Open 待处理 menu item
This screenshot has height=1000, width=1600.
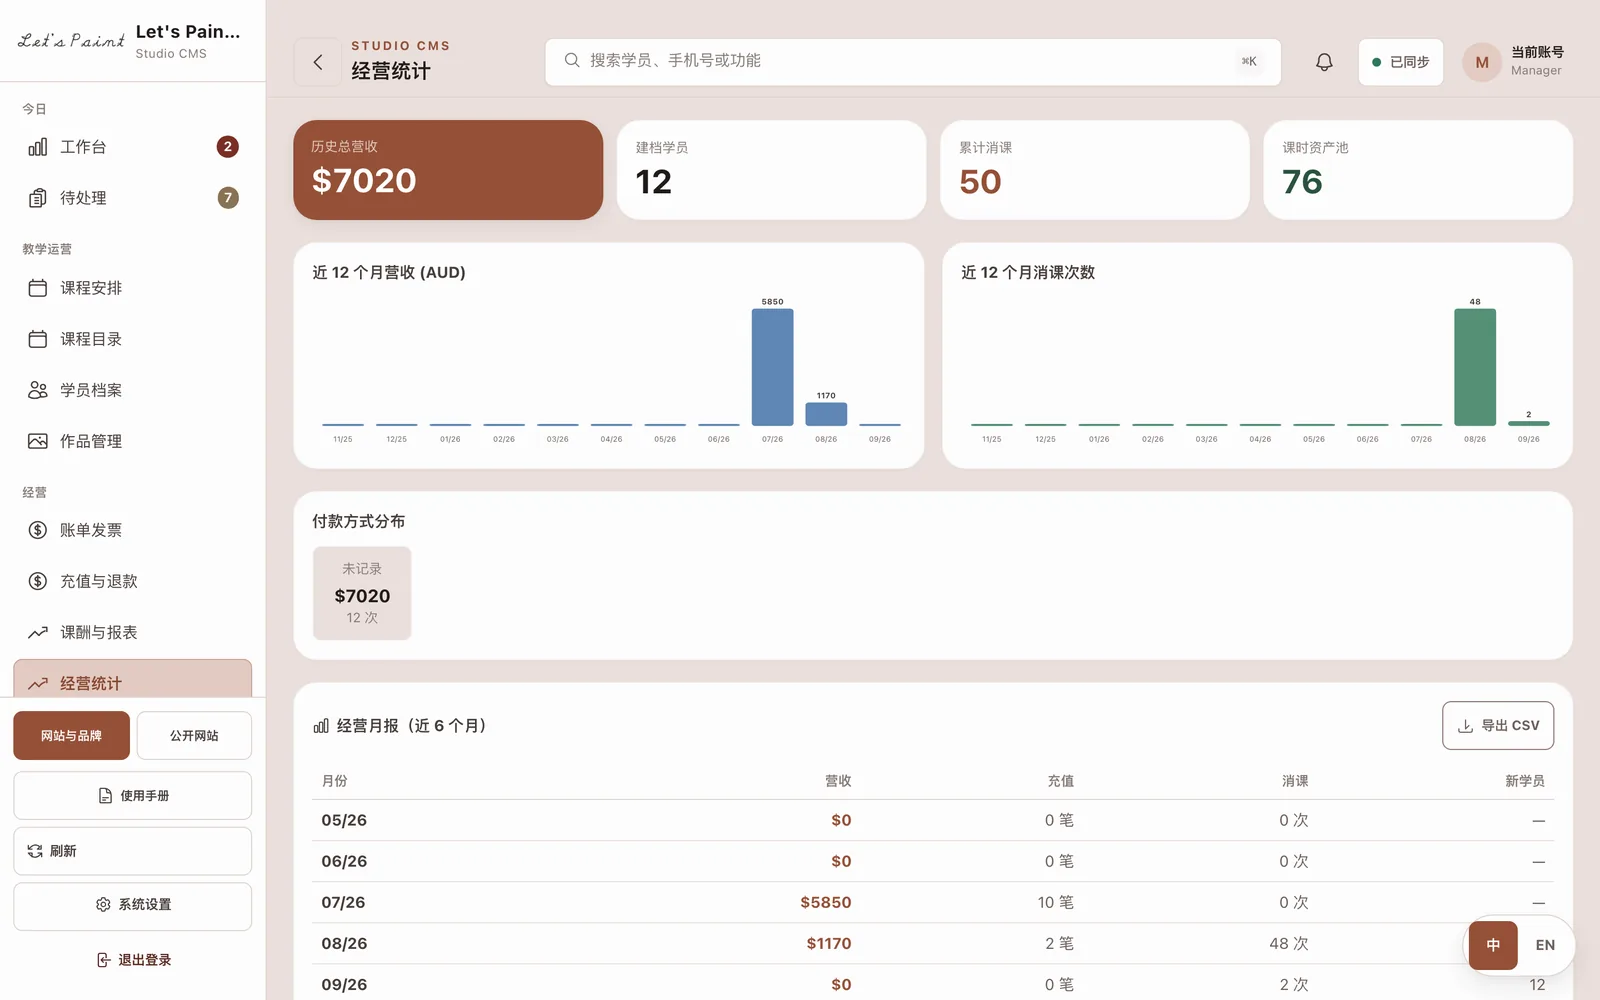pyautogui.click(x=132, y=198)
